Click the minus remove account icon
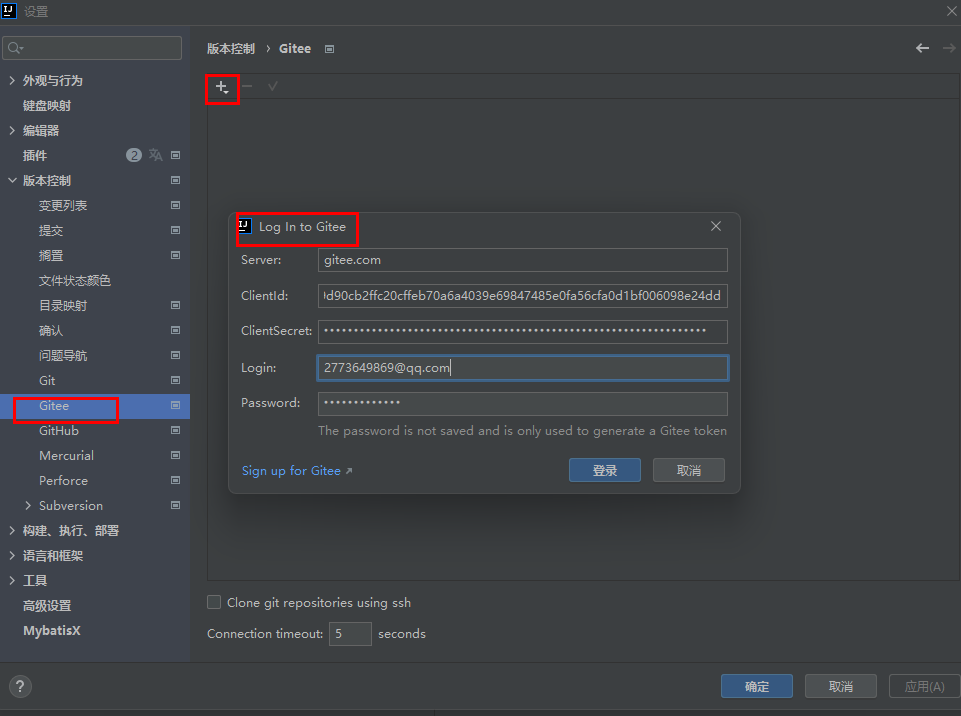The width and height of the screenshot is (961, 716). point(247,86)
